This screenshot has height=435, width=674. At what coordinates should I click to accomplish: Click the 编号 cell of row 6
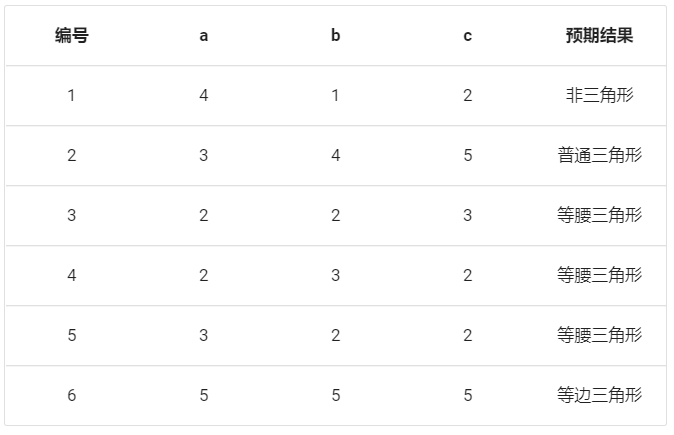[x=72, y=395]
